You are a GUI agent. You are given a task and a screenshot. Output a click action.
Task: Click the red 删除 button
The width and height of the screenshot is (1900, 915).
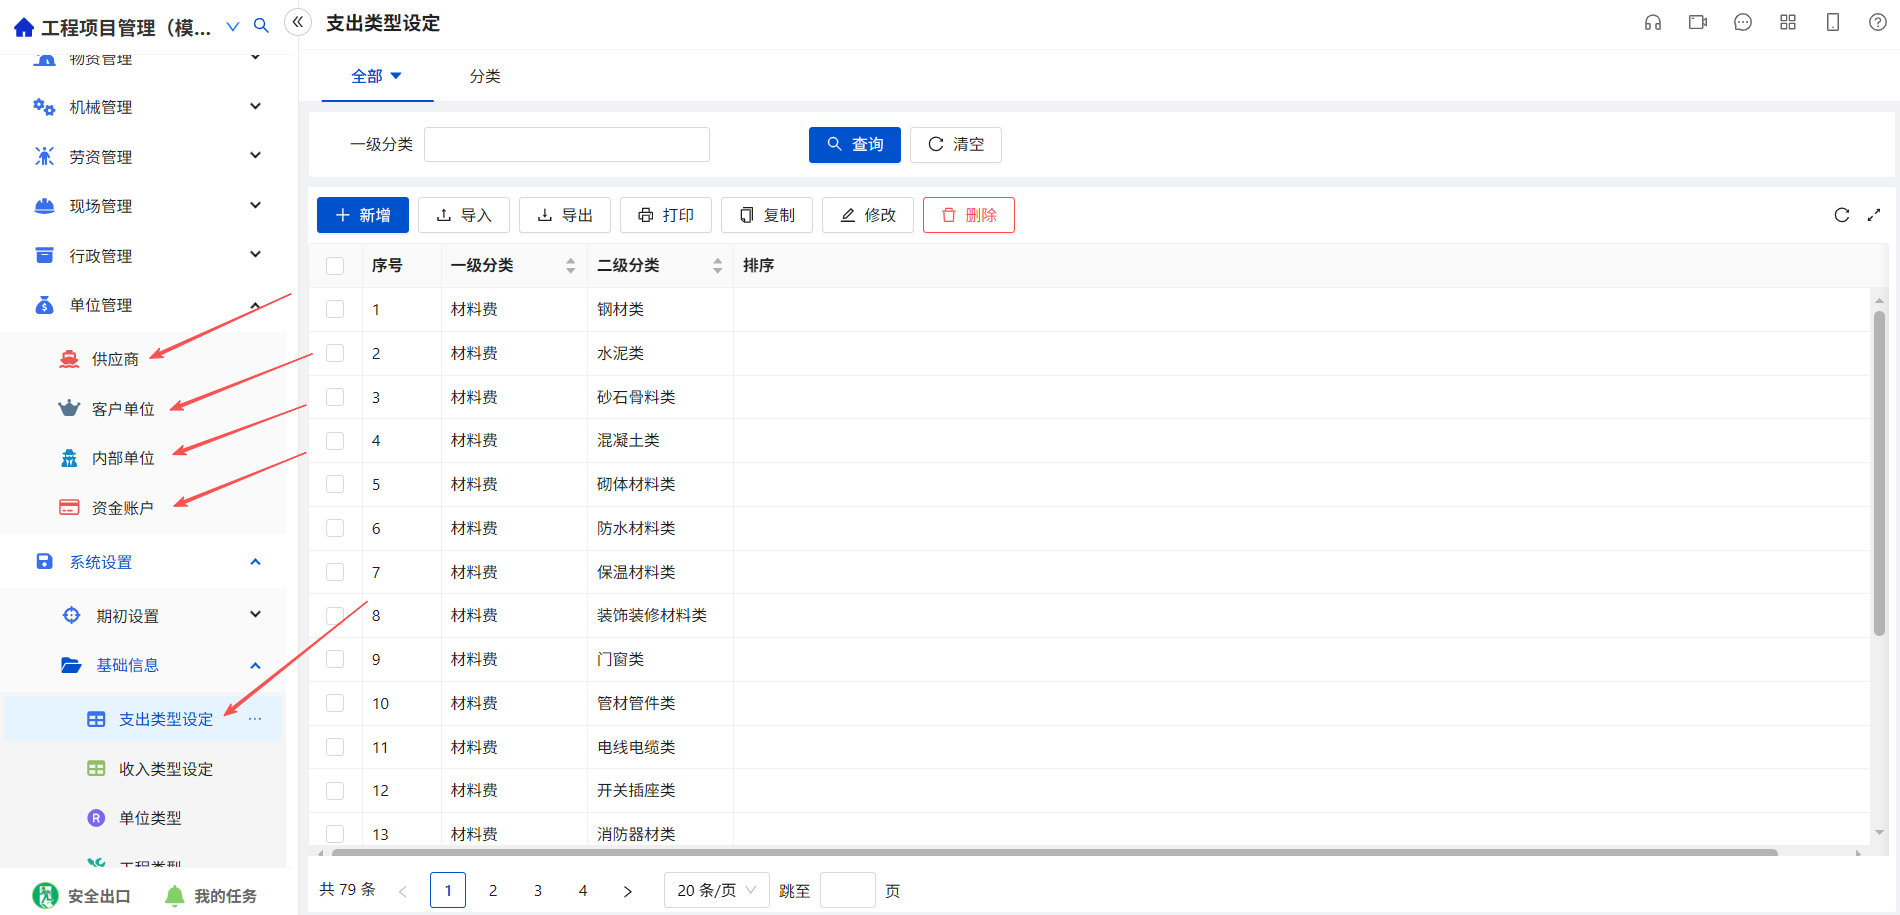point(969,215)
